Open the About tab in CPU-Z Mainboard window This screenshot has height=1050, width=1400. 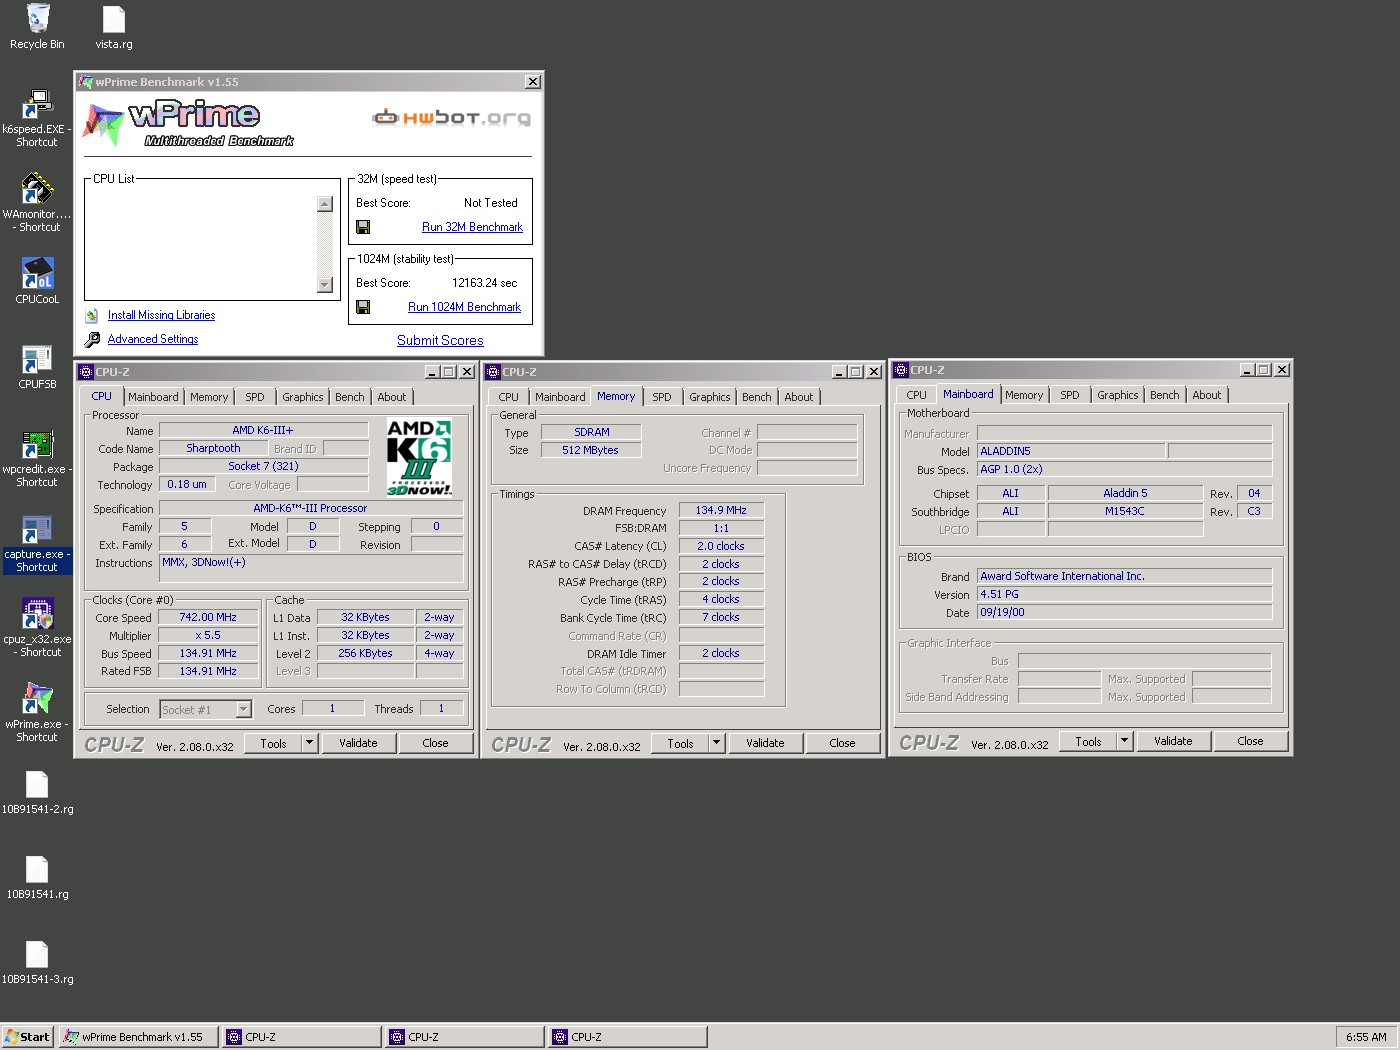point(1207,395)
